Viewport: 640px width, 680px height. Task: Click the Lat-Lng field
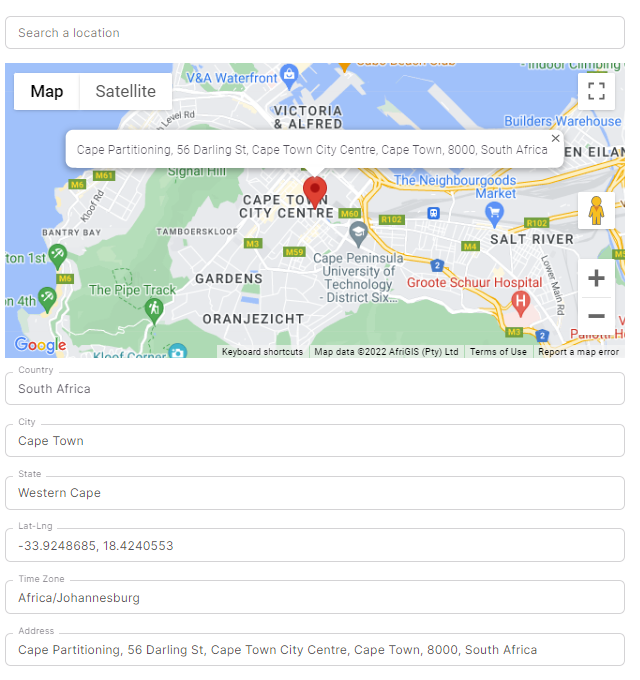tap(315, 545)
